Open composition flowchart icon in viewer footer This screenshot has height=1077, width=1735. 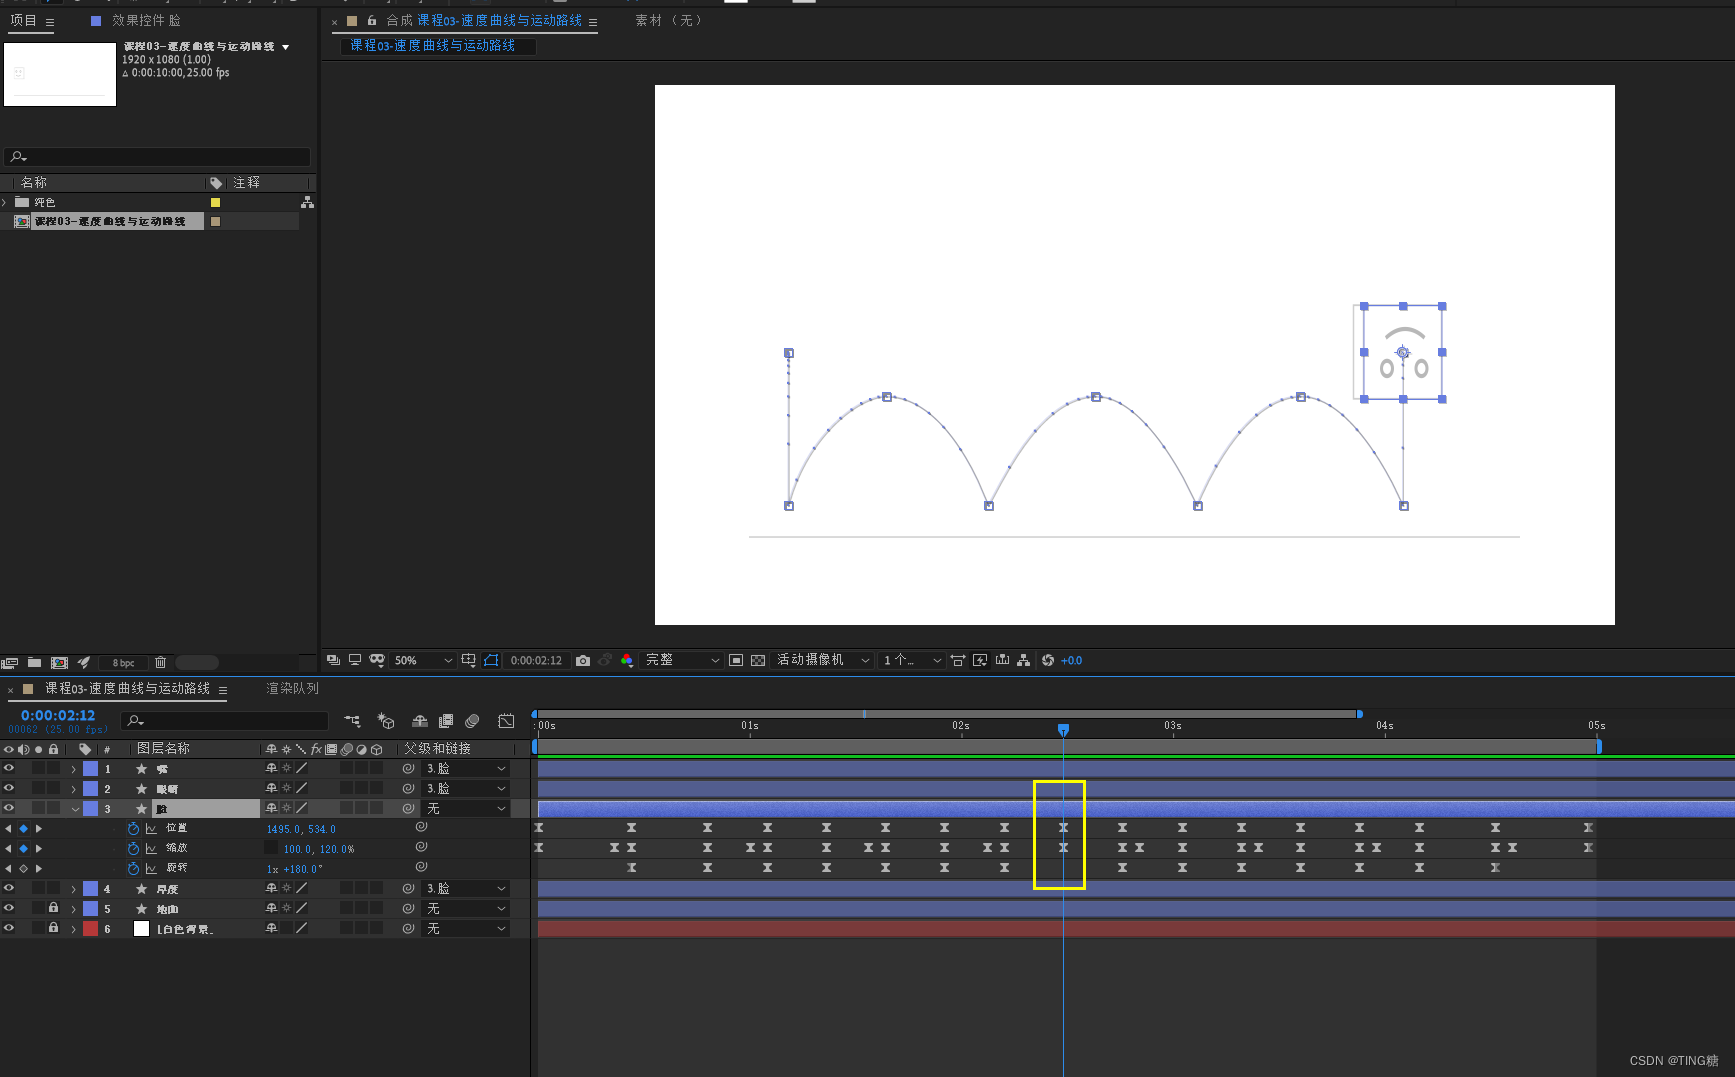pyautogui.click(x=1024, y=660)
